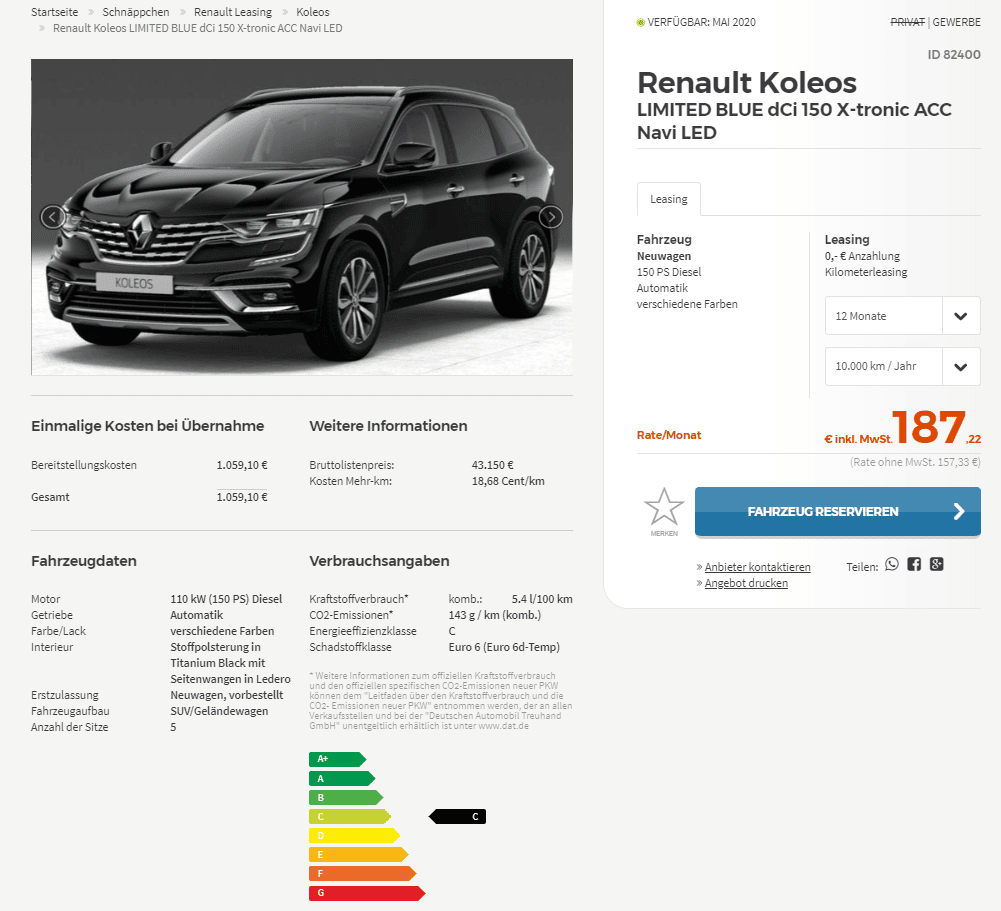Click the 143 g / km (komb.) value
Viewport: 1001px width, 911px height.
click(495, 615)
